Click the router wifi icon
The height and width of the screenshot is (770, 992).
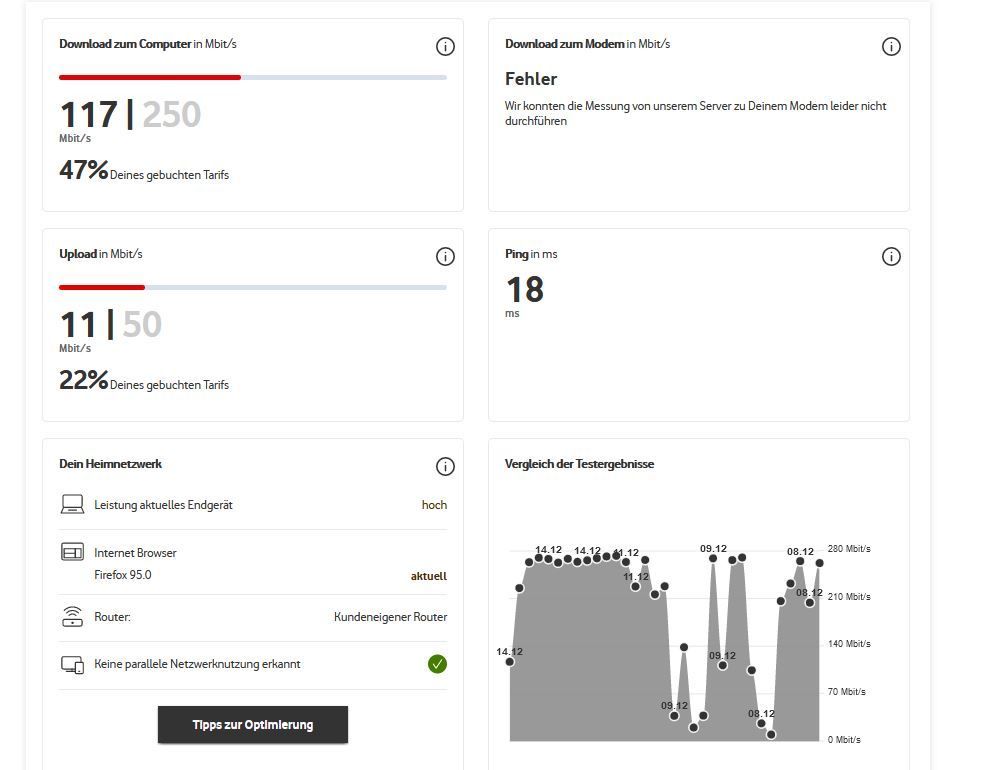tap(72, 616)
